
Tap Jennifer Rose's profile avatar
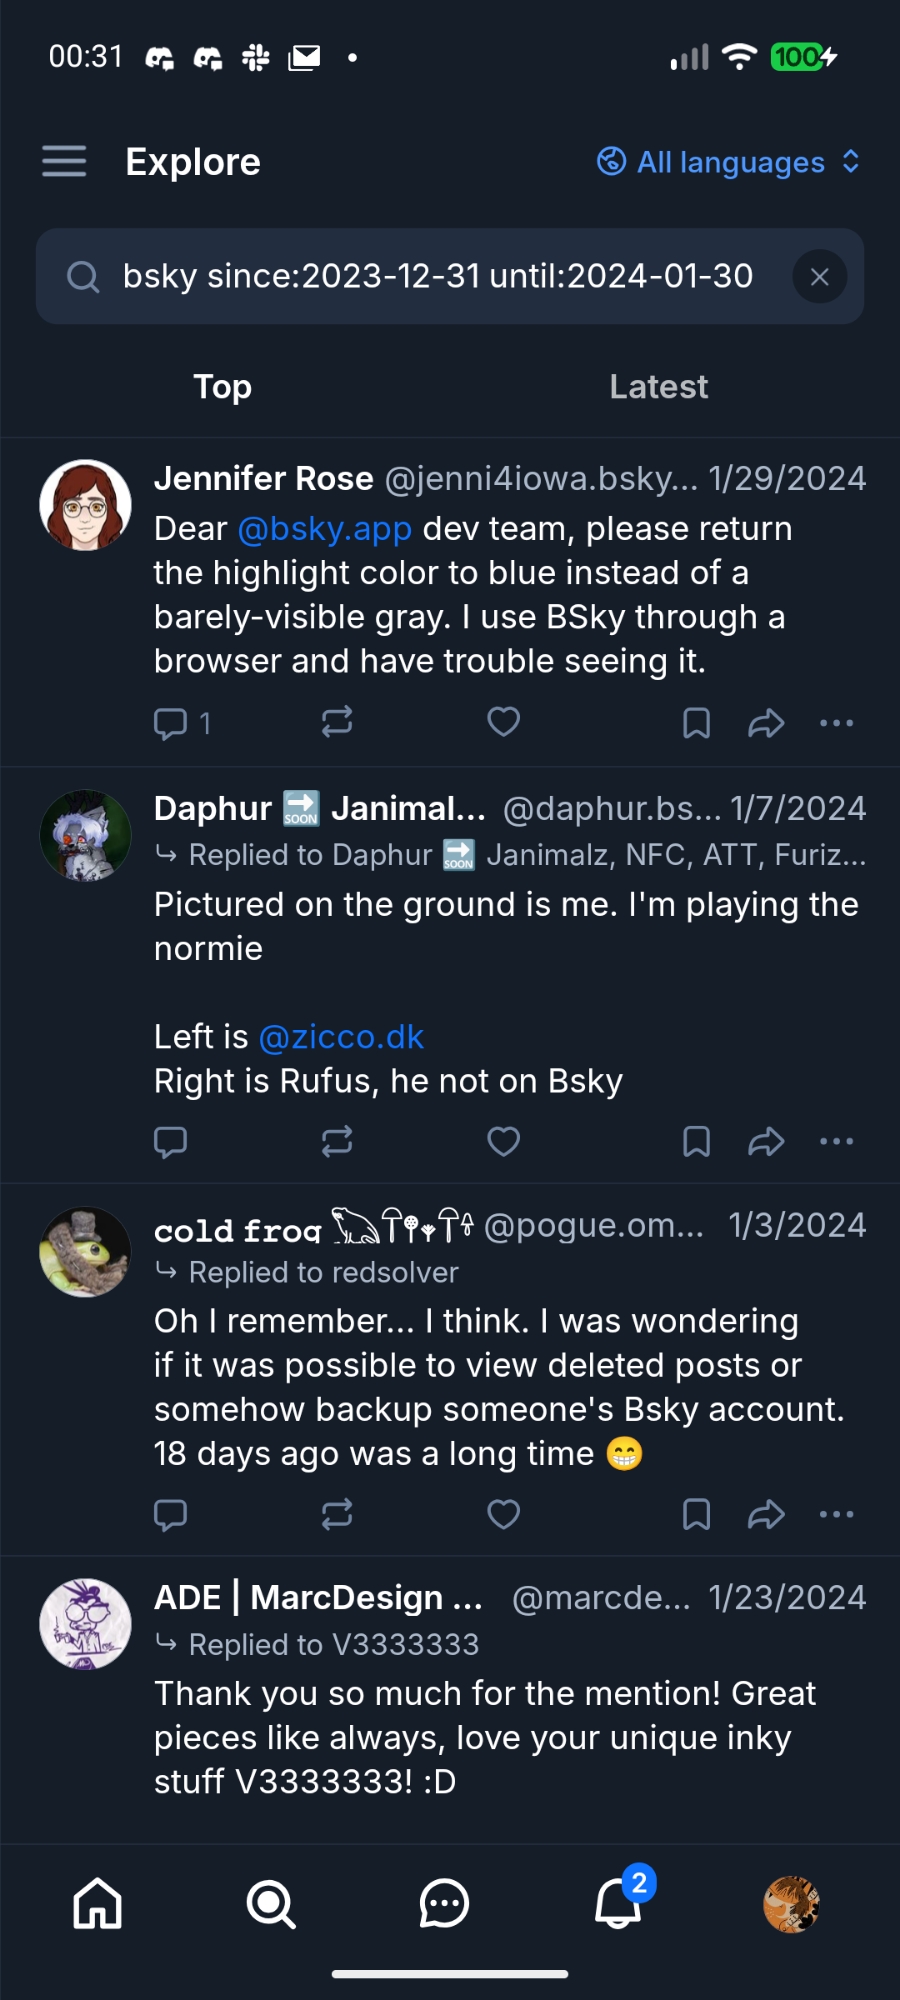(x=85, y=505)
